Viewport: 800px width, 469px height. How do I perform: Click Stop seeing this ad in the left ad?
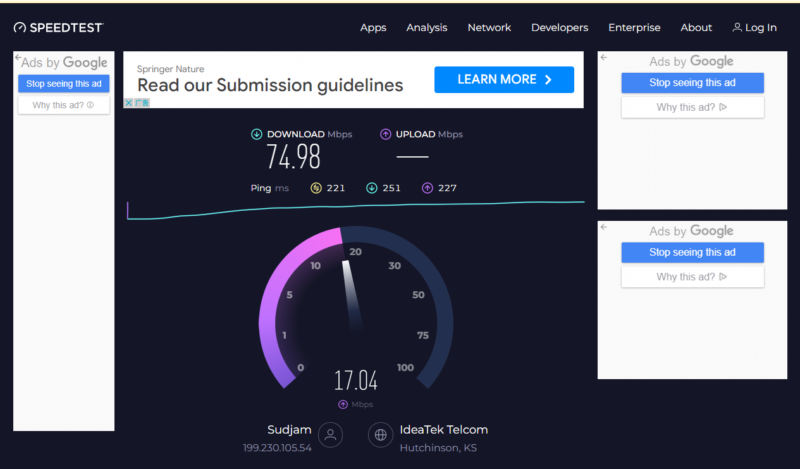coord(64,84)
